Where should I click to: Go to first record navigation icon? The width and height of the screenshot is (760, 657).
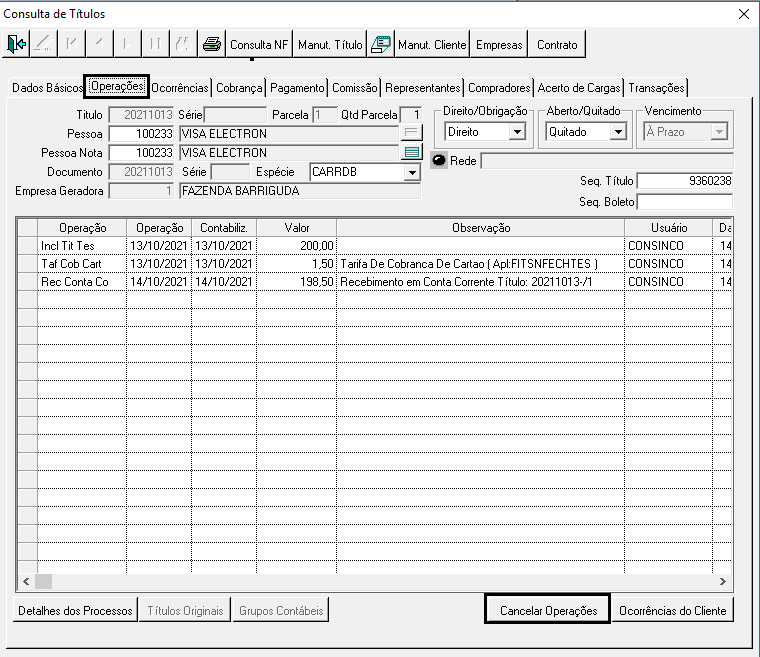(x=71, y=44)
